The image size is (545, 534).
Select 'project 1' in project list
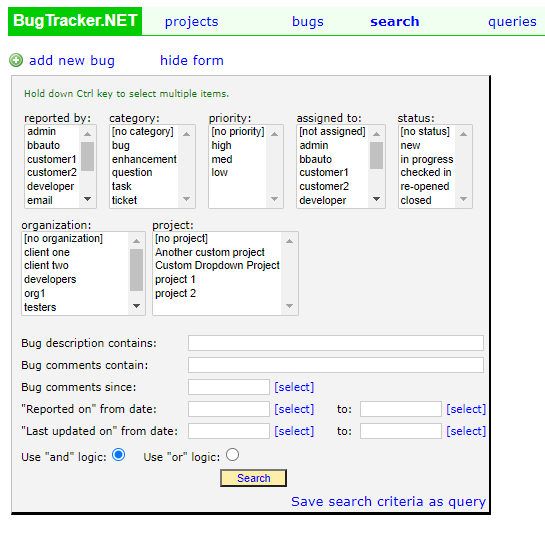click(x=218, y=280)
